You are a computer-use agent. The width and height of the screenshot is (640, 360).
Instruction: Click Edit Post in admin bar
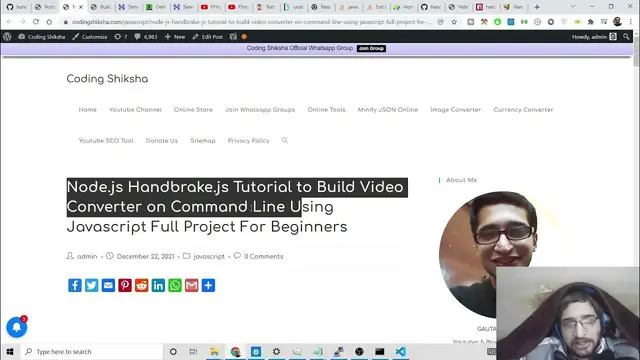coord(208,37)
